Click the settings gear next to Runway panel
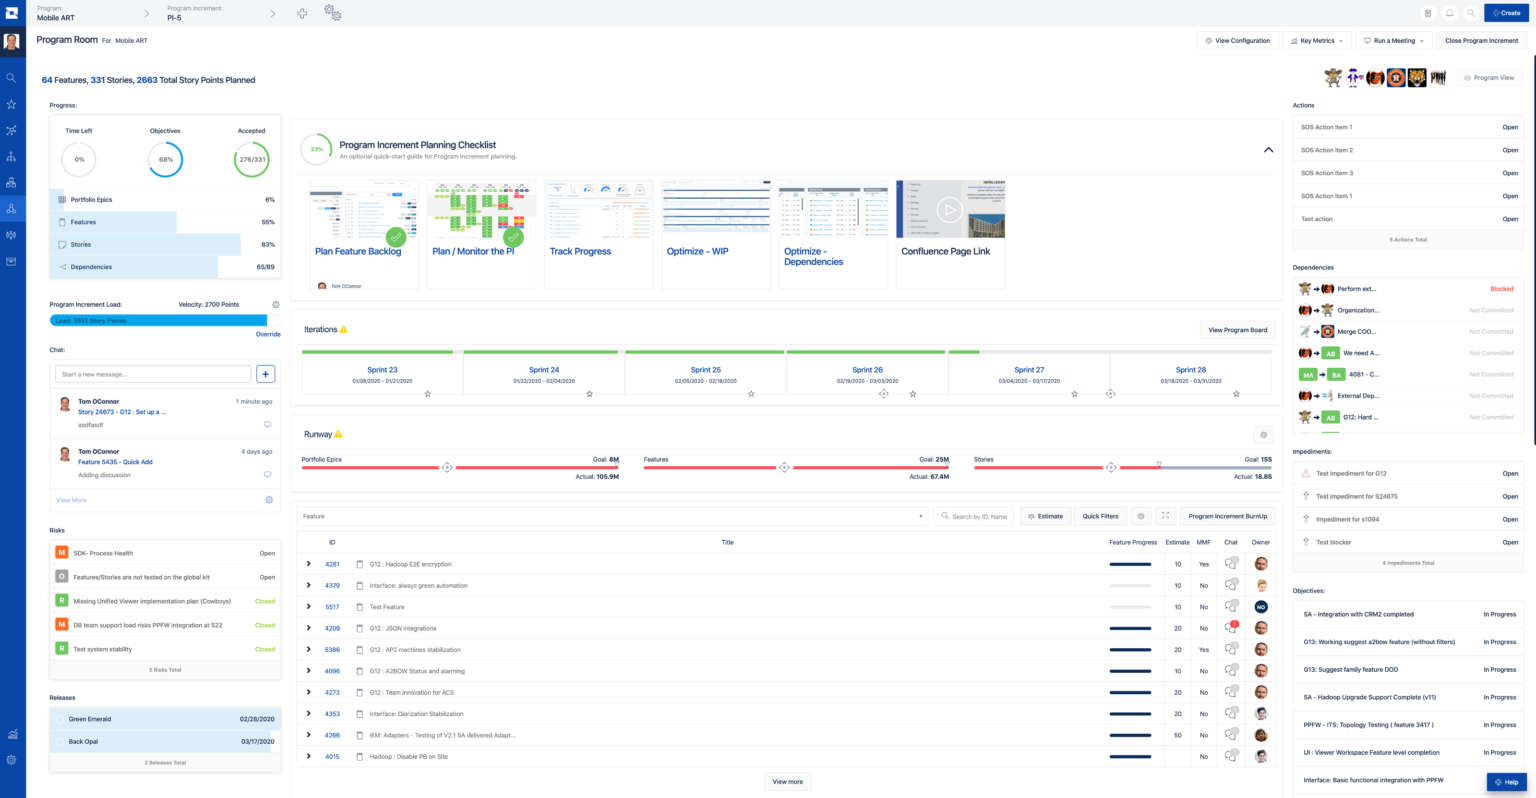1536x798 pixels. point(1263,435)
